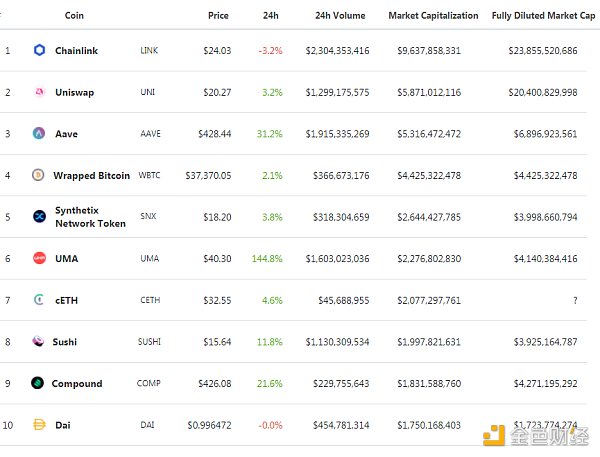Select the red UMA logo icon
This screenshot has height=457, width=600.
(39, 258)
